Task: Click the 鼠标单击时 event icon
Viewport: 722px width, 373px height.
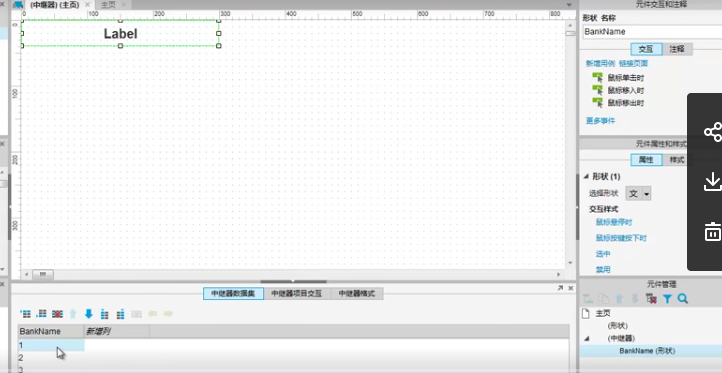Action: click(597, 77)
